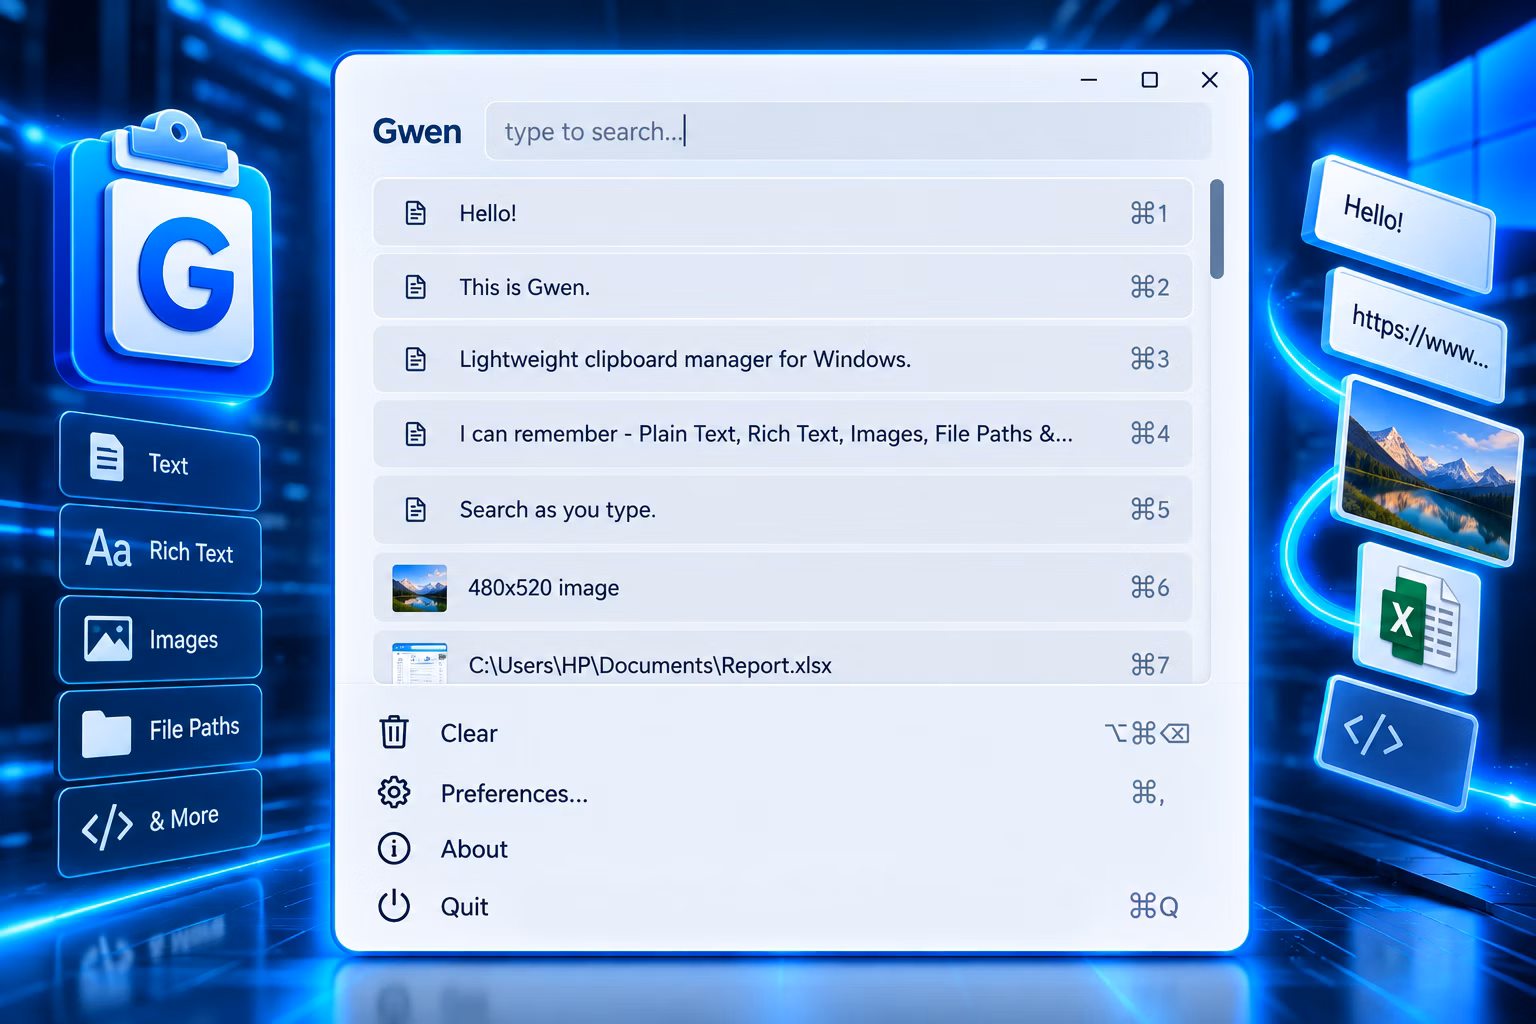The width and height of the screenshot is (1536, 1024).
Task: Click the ⌘1 shortcut label
Action: point(1149,213)
